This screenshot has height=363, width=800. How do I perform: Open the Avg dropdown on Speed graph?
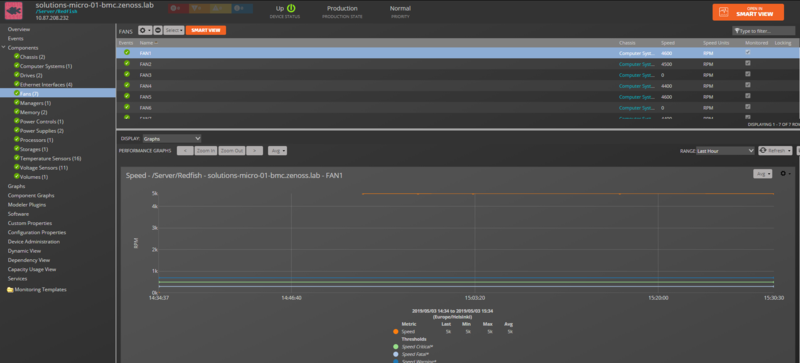pyautogui.click(x=762, y=174)
